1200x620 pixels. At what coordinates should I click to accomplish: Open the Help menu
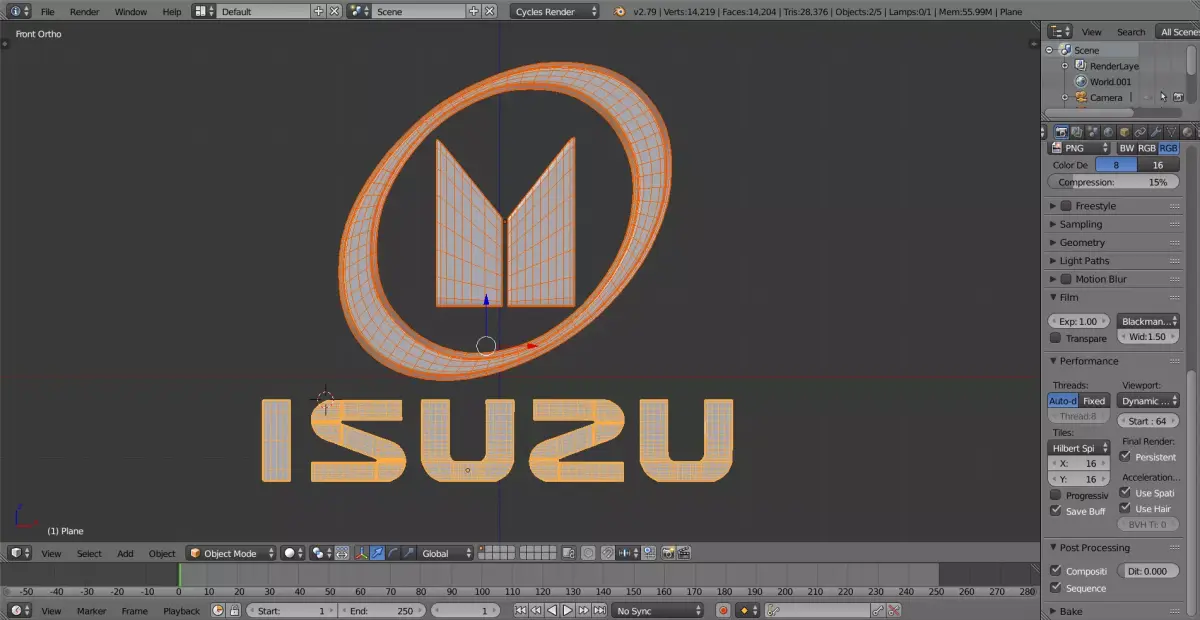click(x=171, y=11)
